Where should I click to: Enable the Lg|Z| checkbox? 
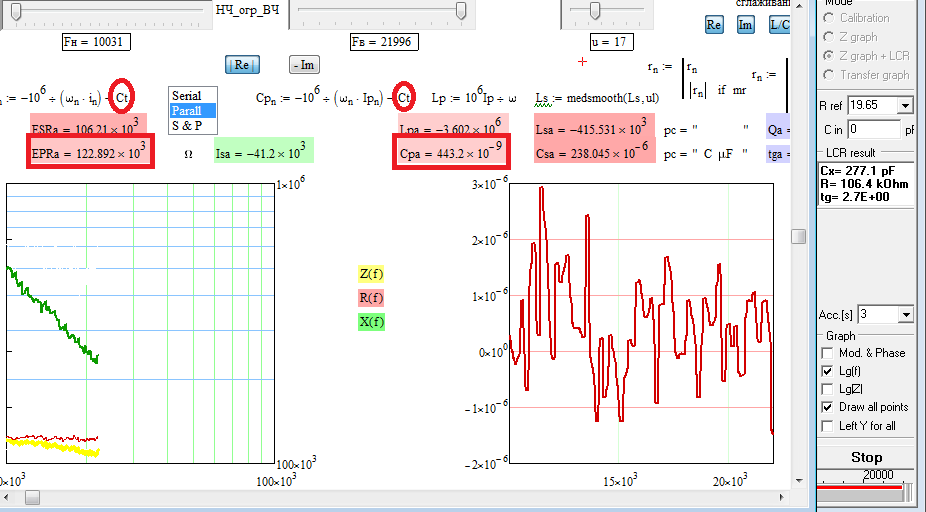[x=827, y=389]
